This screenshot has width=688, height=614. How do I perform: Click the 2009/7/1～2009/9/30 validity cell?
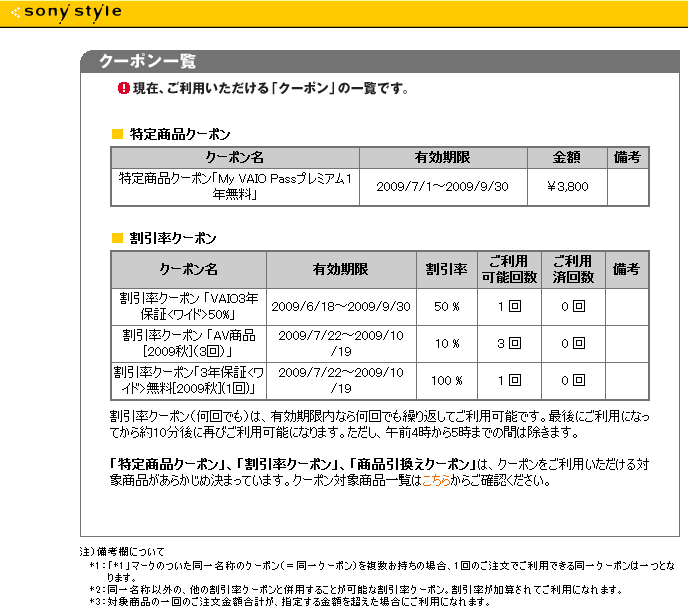tap(443, 187)
